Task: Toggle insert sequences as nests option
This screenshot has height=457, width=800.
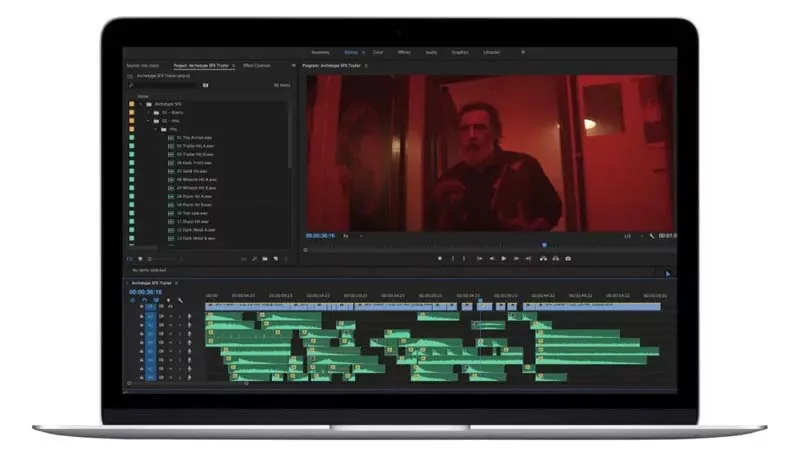Action: pos(133,300)
